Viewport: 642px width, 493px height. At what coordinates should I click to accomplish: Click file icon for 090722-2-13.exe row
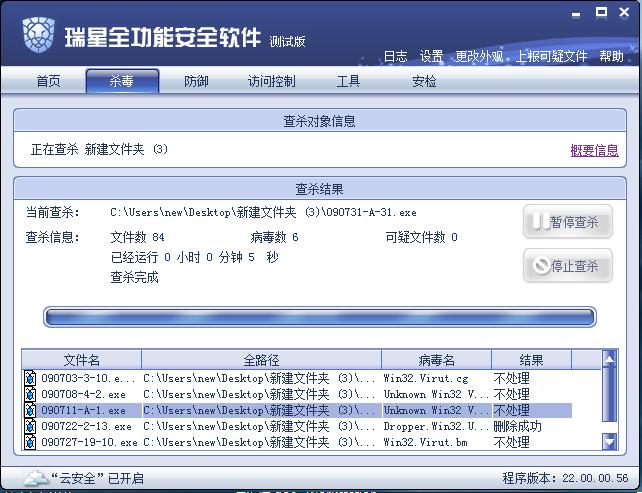point(30,426)
